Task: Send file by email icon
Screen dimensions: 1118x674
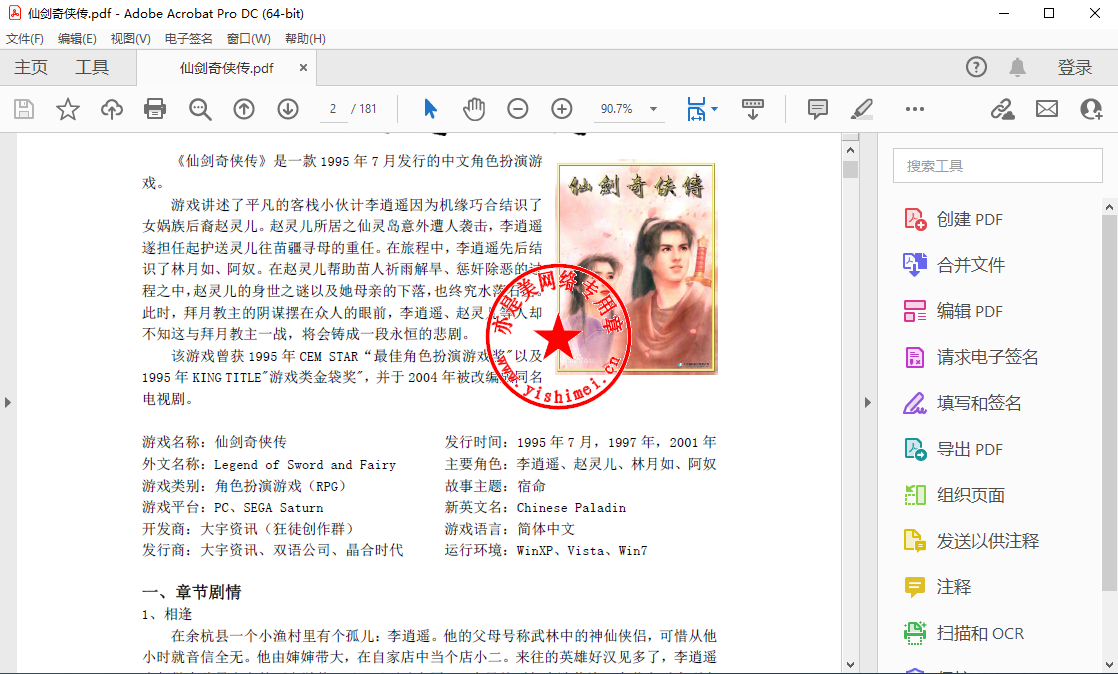Action: 1047,109
